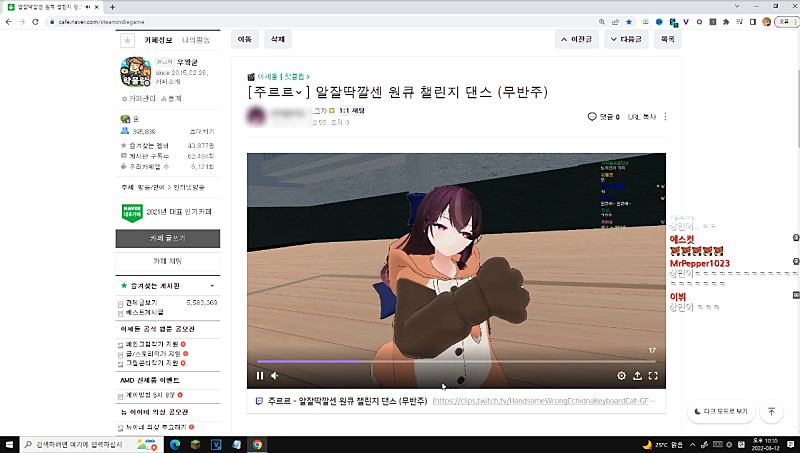Open comments via 댓글 0 icon
This screenshot has width=800, height=453.
(x=604, y=117)
